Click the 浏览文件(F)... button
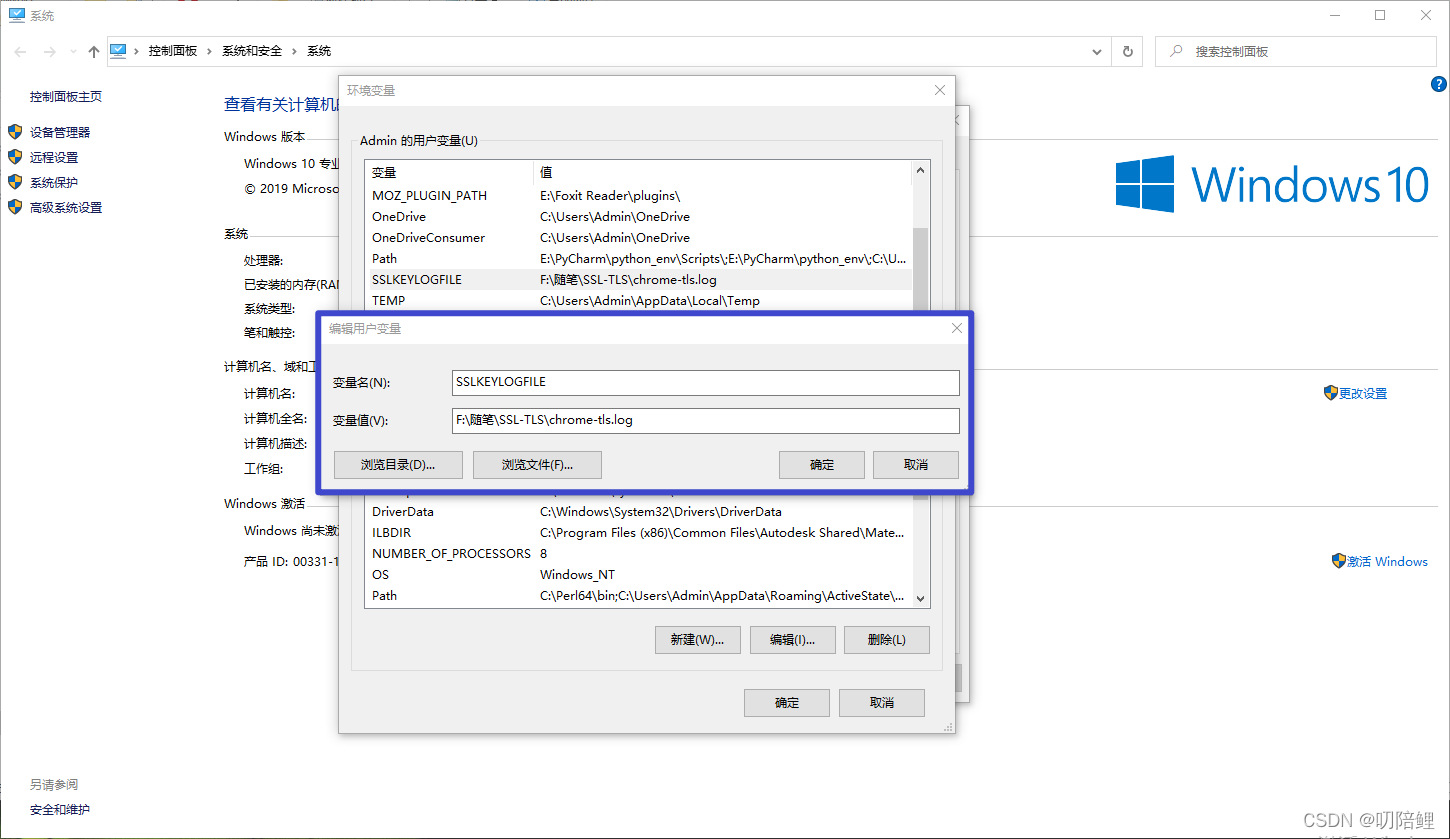The width and height of the screenshot is (1450, 839). (537, 465)
